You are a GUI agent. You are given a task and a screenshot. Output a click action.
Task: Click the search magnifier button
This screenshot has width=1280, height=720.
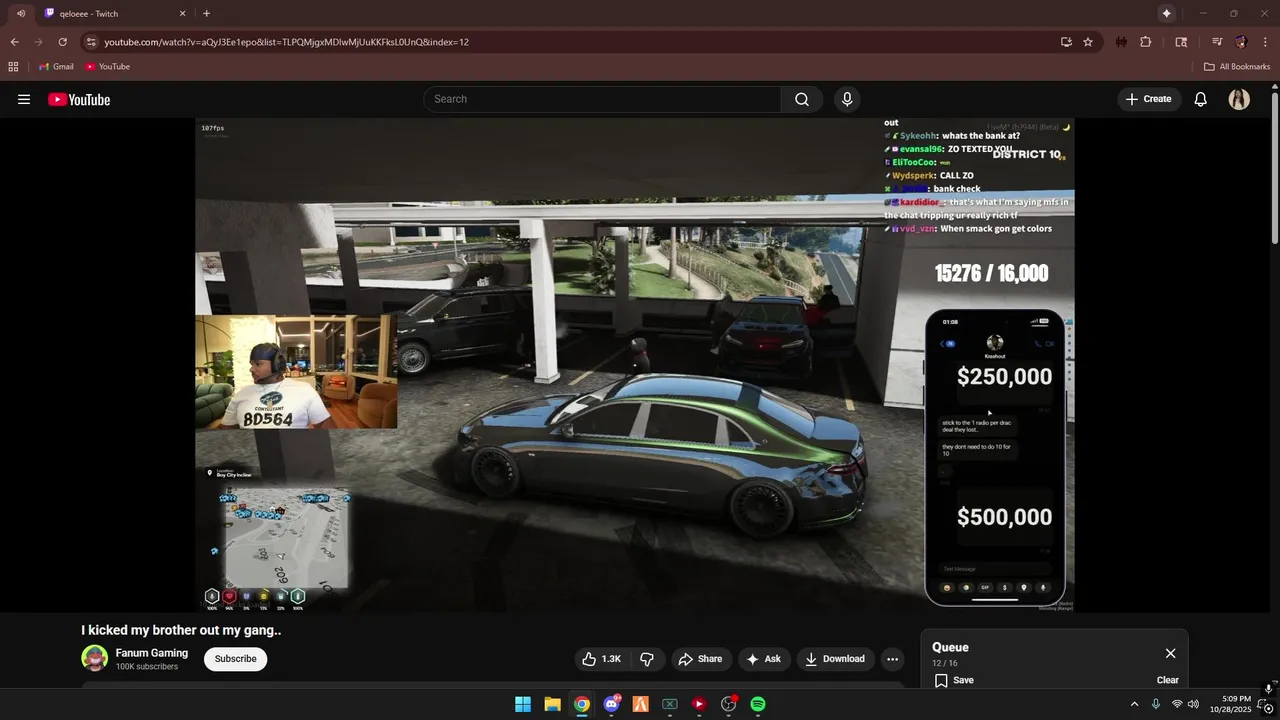pos(802,99)
